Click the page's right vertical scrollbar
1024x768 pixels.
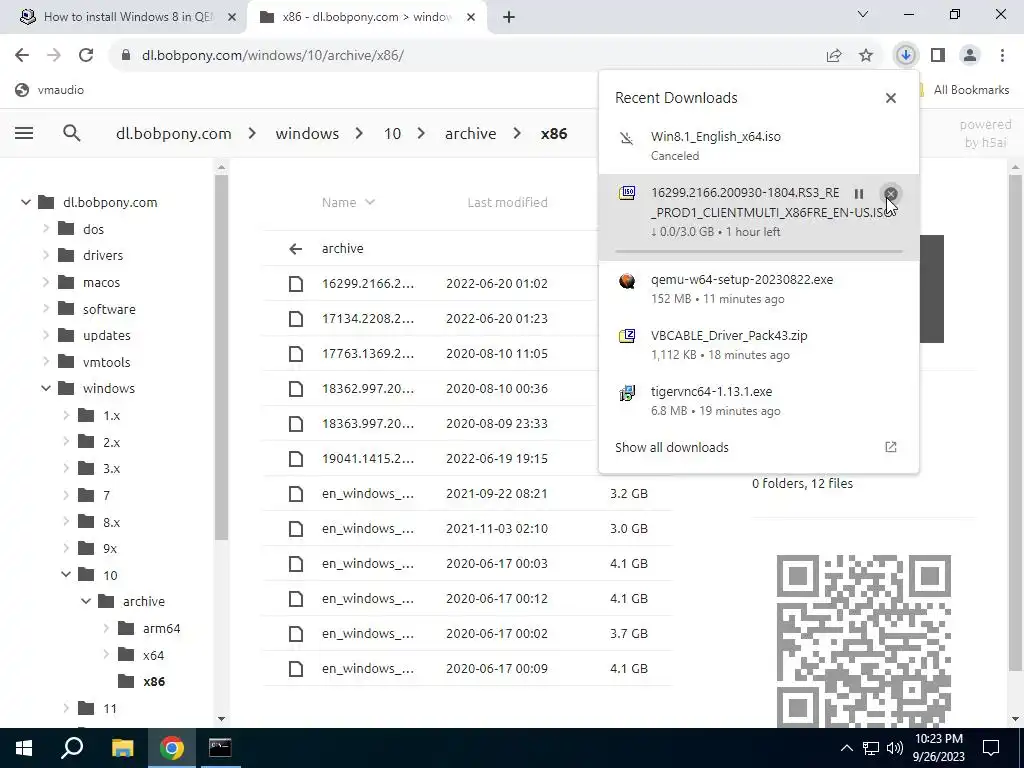(1016, 421)
